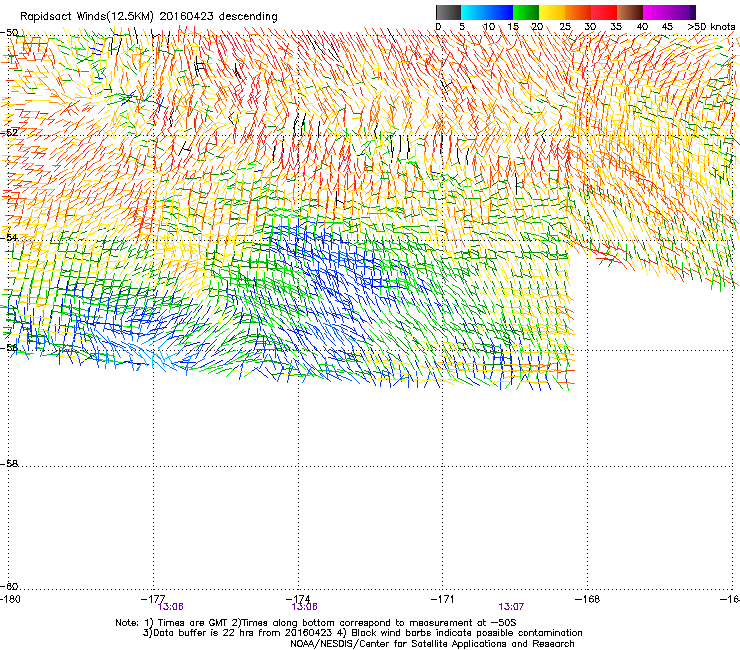Click the '-60' latitude axis label
The width and height of the screenshot is (740, 650).
click(x=9, y=586)
